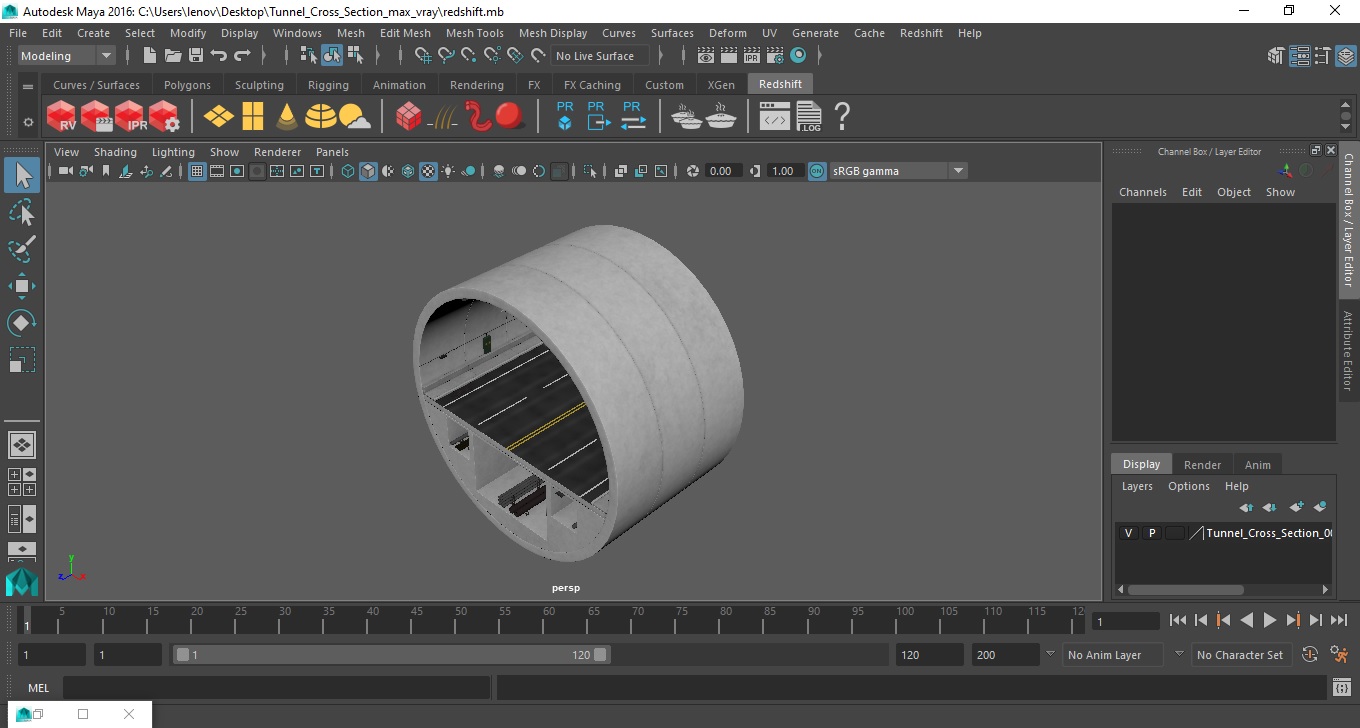The height and width of the screenshot is (728, 1360).
Task: Activate the Move tool in the toolbox
Action: [x=22, y=286]
